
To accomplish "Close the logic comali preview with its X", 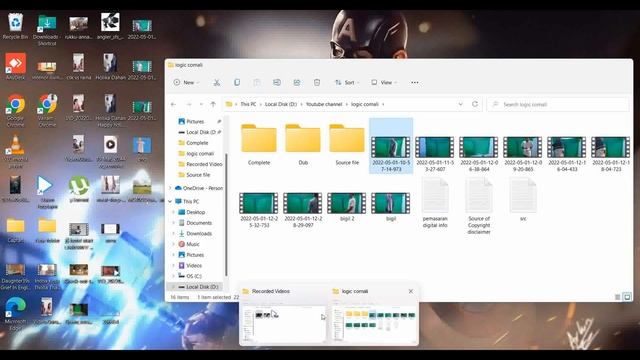I will coord(411,291).
